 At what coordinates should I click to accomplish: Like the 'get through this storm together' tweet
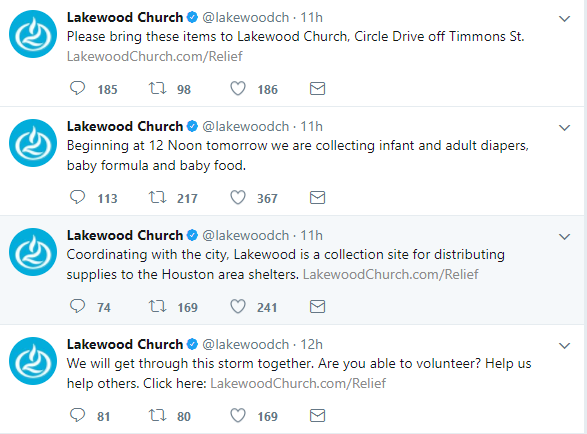pyautogui.click(x=238, y=416)
